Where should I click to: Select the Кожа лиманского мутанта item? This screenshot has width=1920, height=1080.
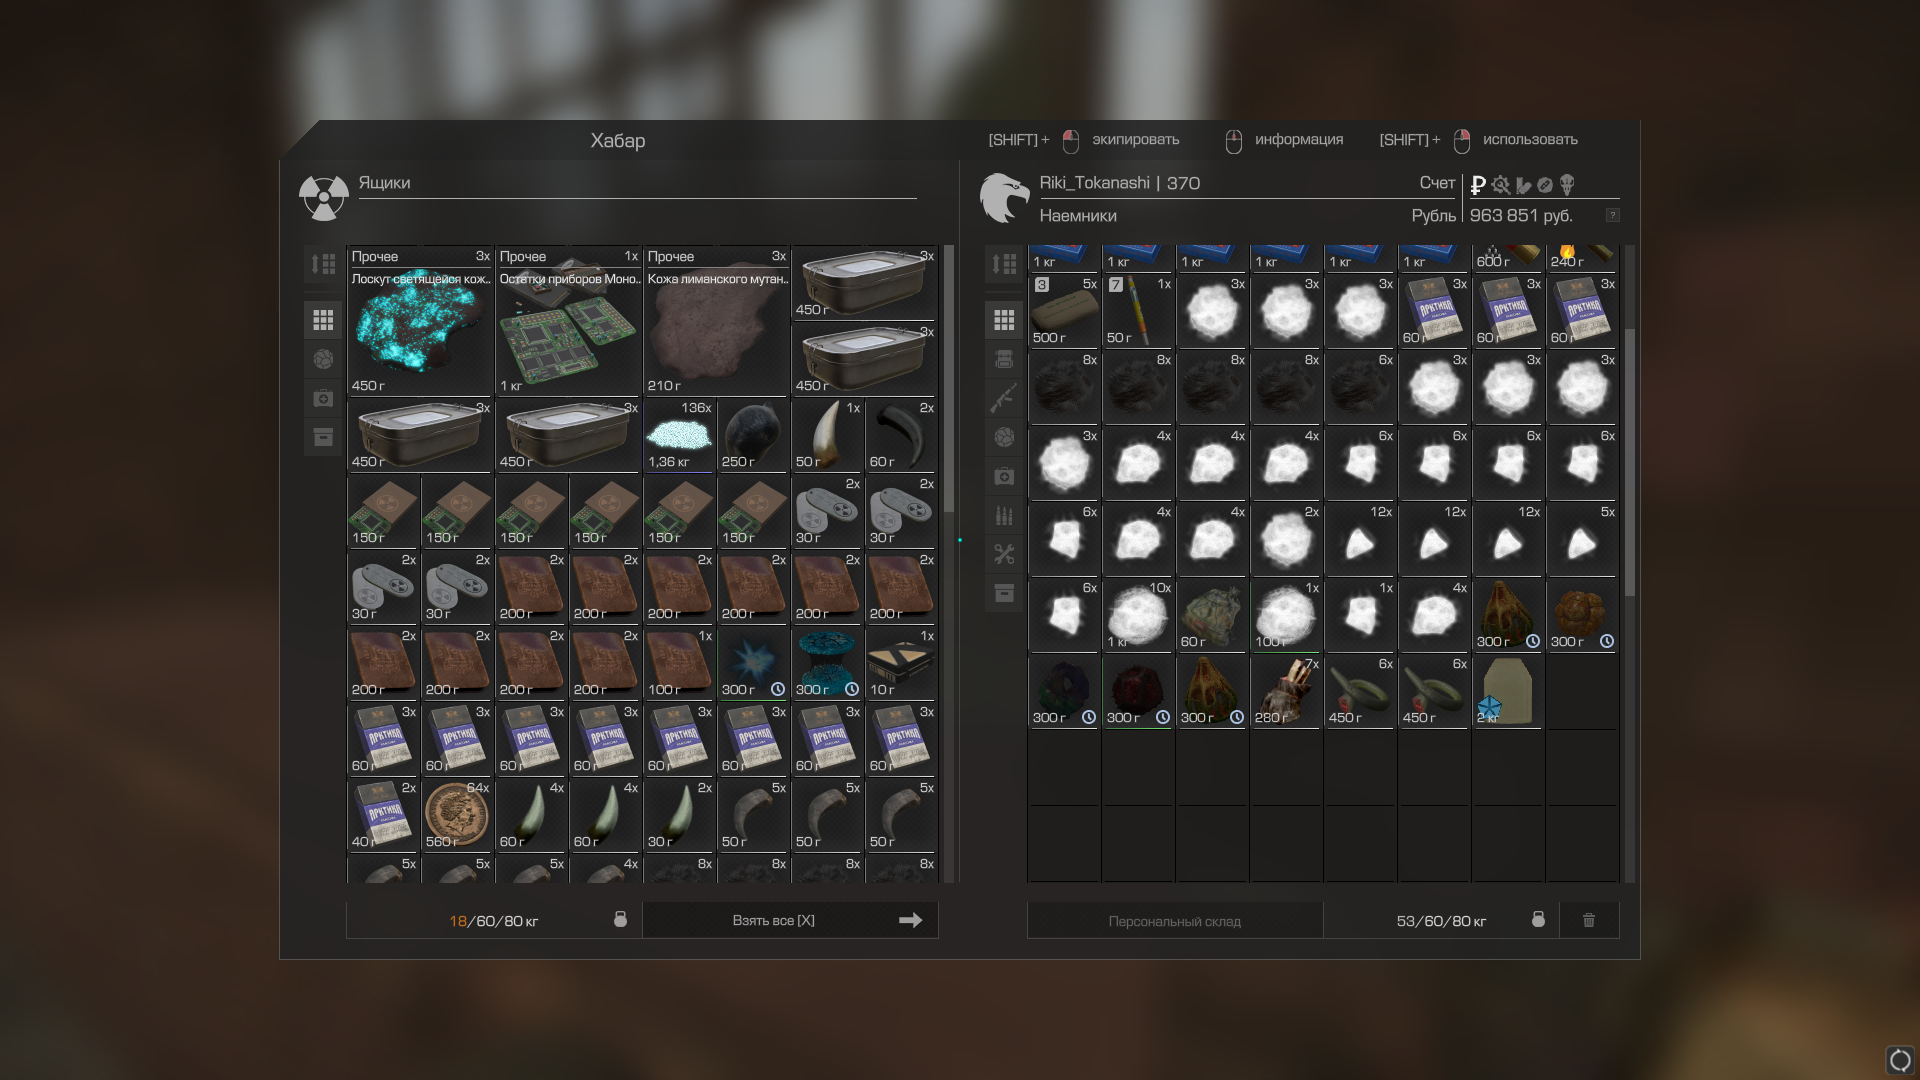point(717,321)
